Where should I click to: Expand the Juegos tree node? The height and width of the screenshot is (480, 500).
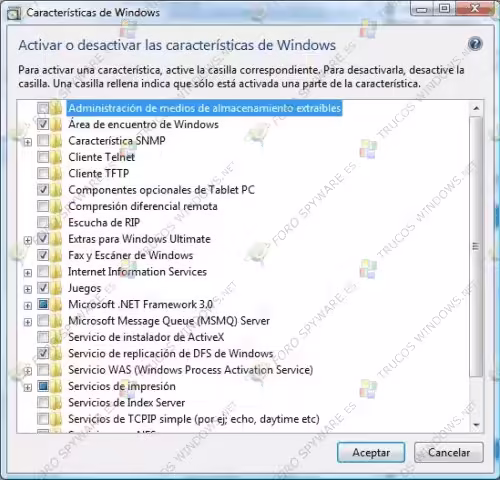point(28,289)
